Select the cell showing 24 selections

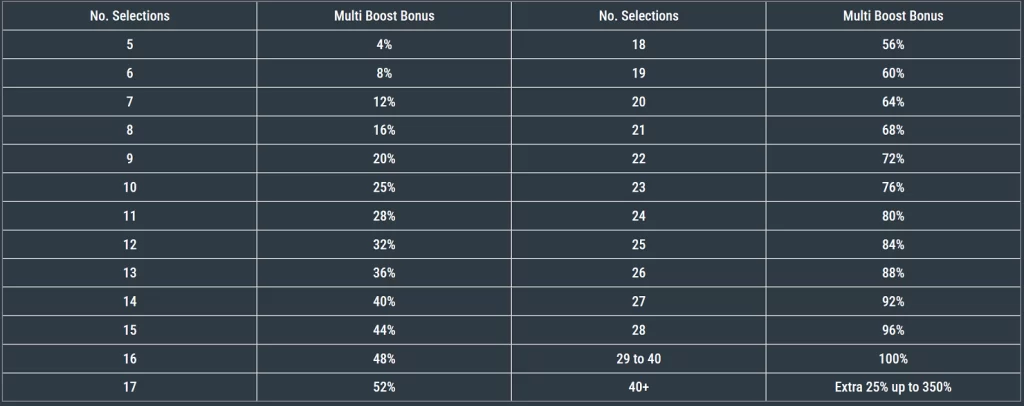638,216
